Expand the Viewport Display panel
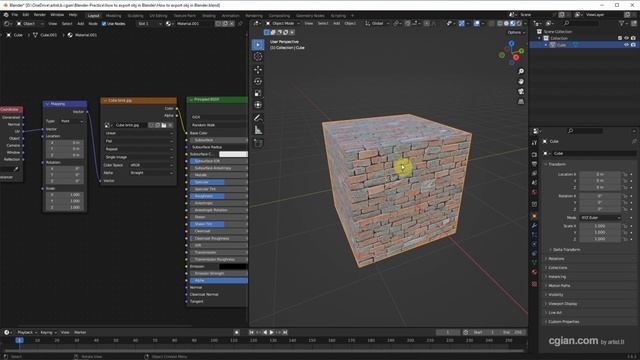Viewport: 640px width, 360px height. tap(562, 304)
